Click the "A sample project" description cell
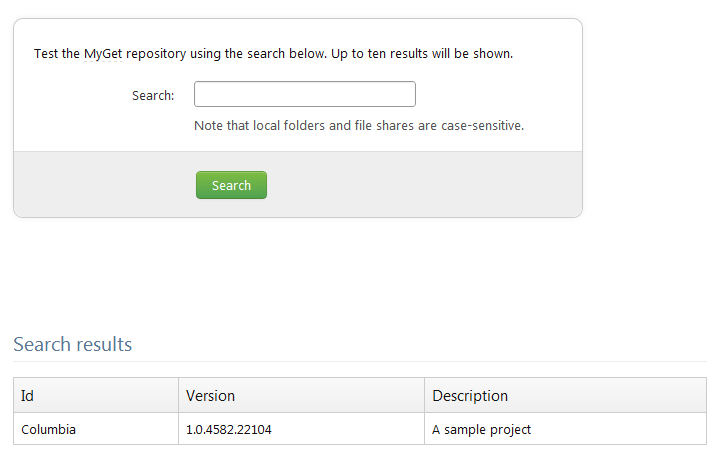This screenshot has width=713, height=459. [481, 430]
